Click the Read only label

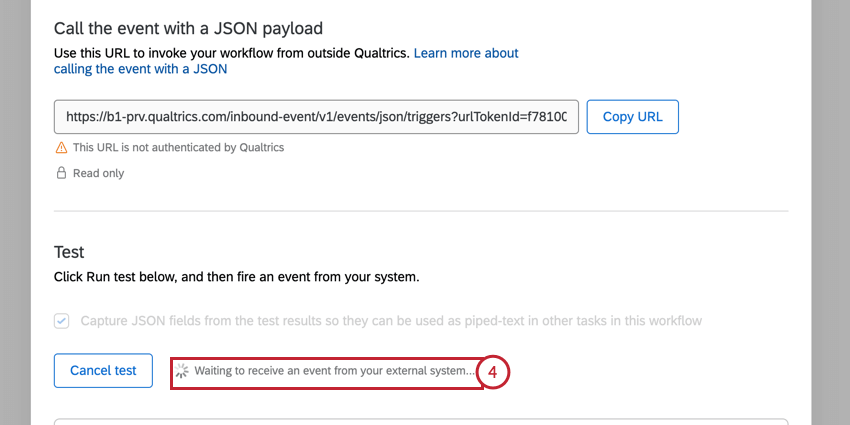[99, 173]
